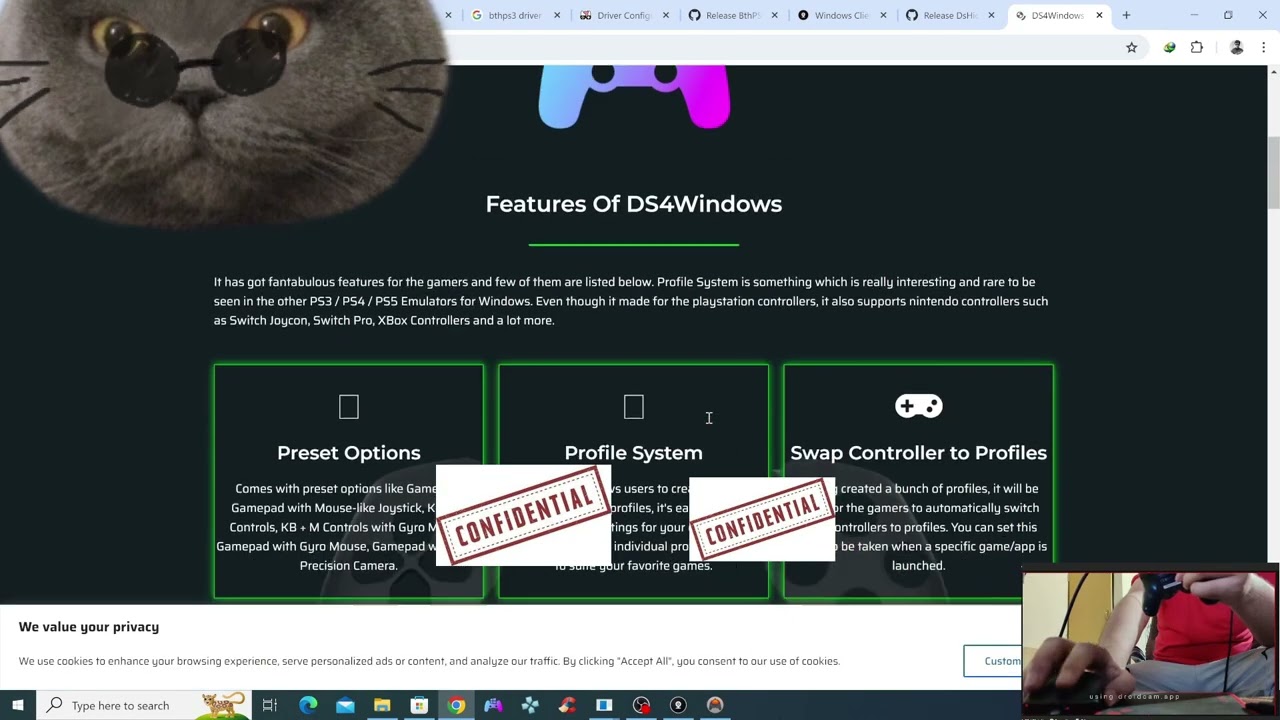Open File Explorer from the taskbar

pos(382,705)
